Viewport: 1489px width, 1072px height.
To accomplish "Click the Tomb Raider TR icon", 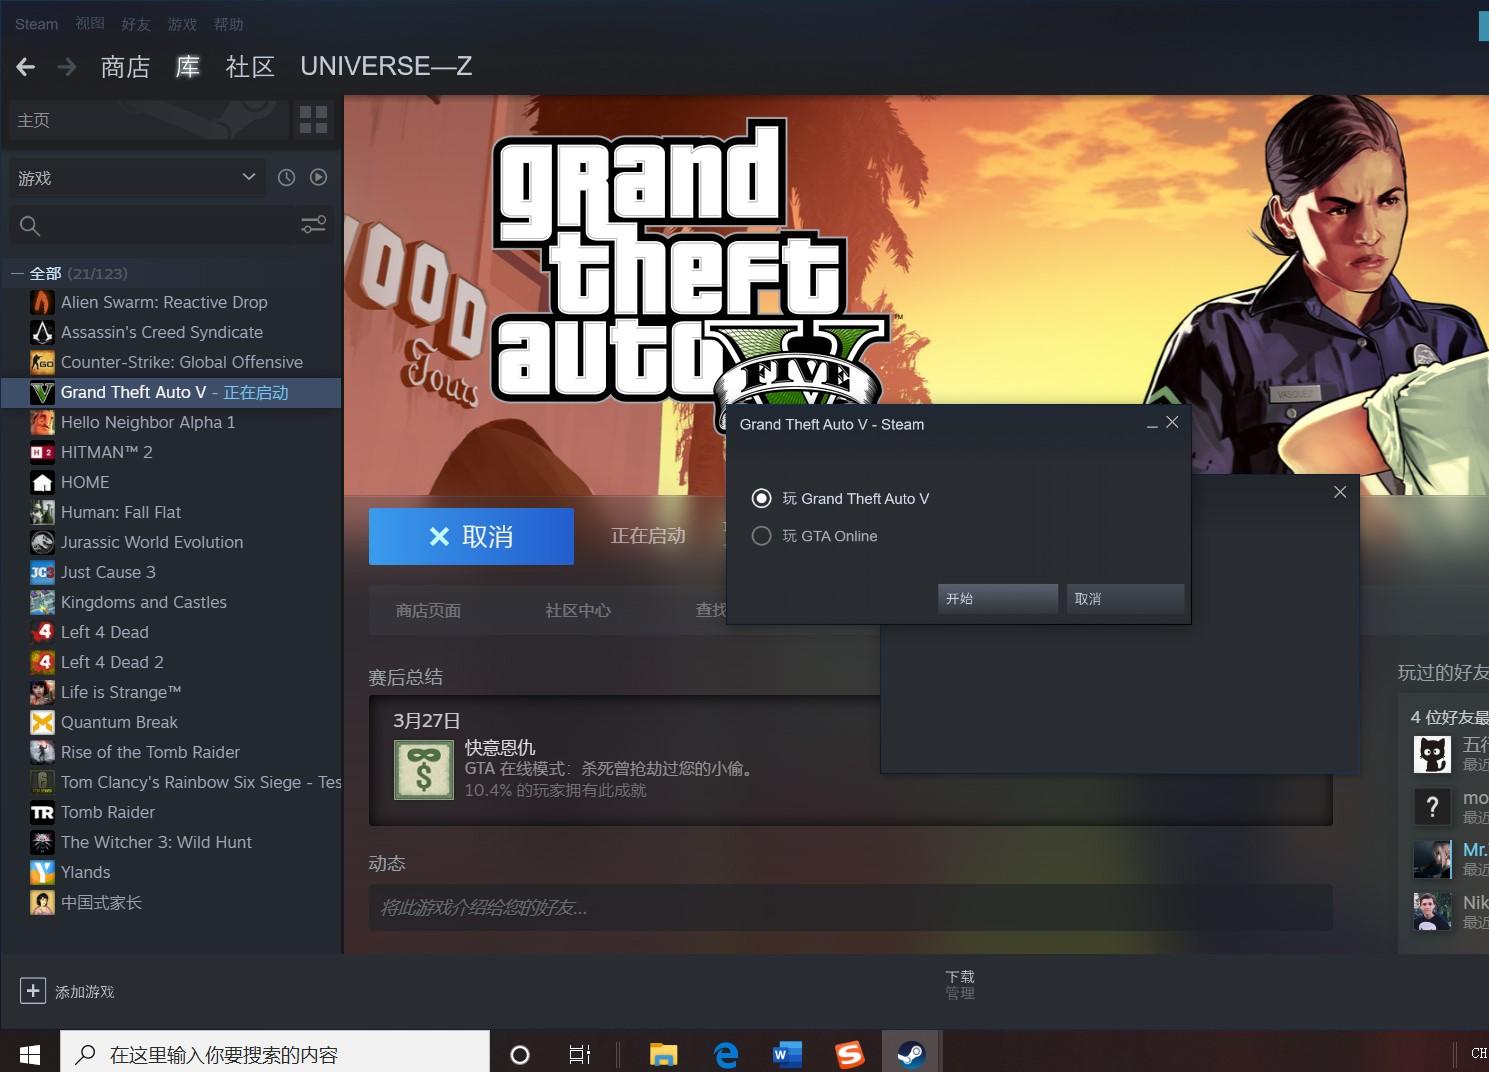I will (42, 812).
